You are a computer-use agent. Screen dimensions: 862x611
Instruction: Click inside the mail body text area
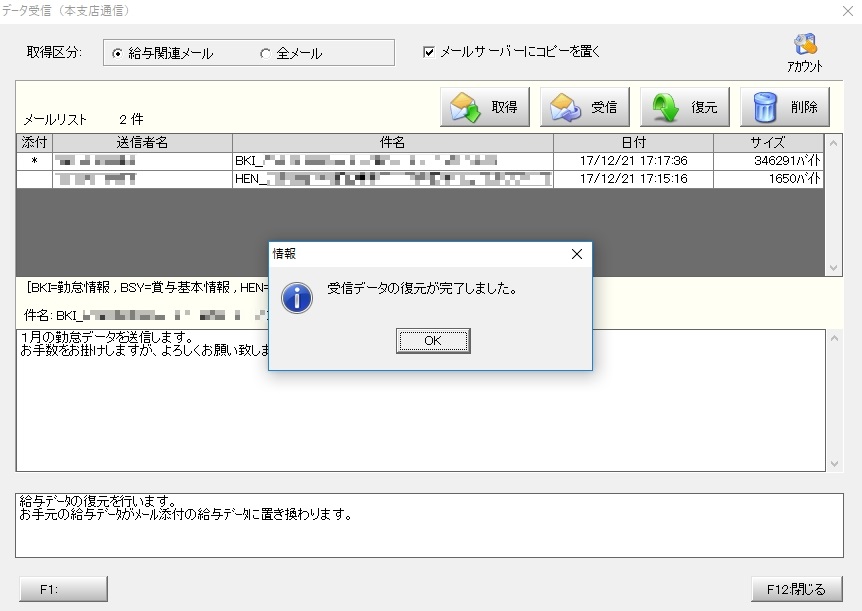[x=421, y=400]
